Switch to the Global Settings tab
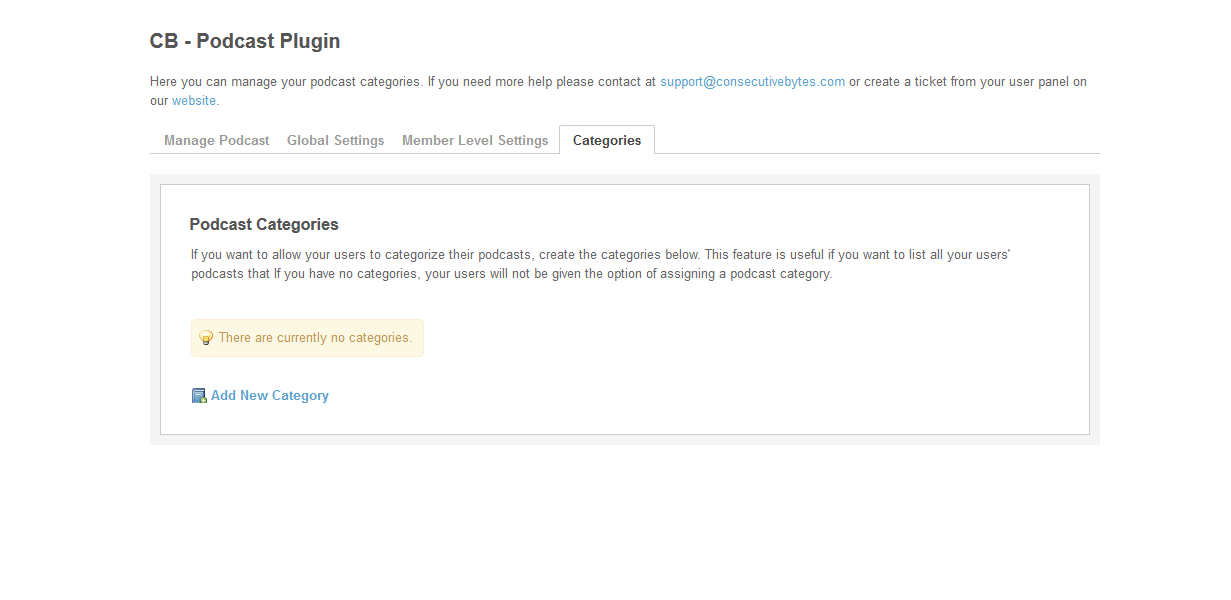Screen dimensions: 1231x600 [335, 141]
